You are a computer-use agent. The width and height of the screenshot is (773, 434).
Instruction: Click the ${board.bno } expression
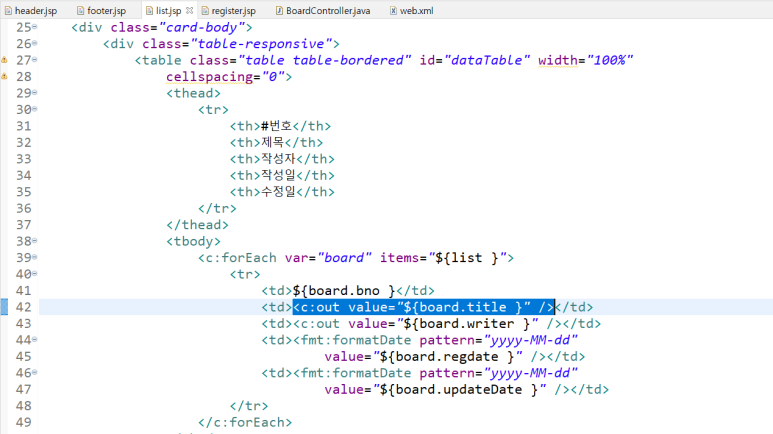344,290
